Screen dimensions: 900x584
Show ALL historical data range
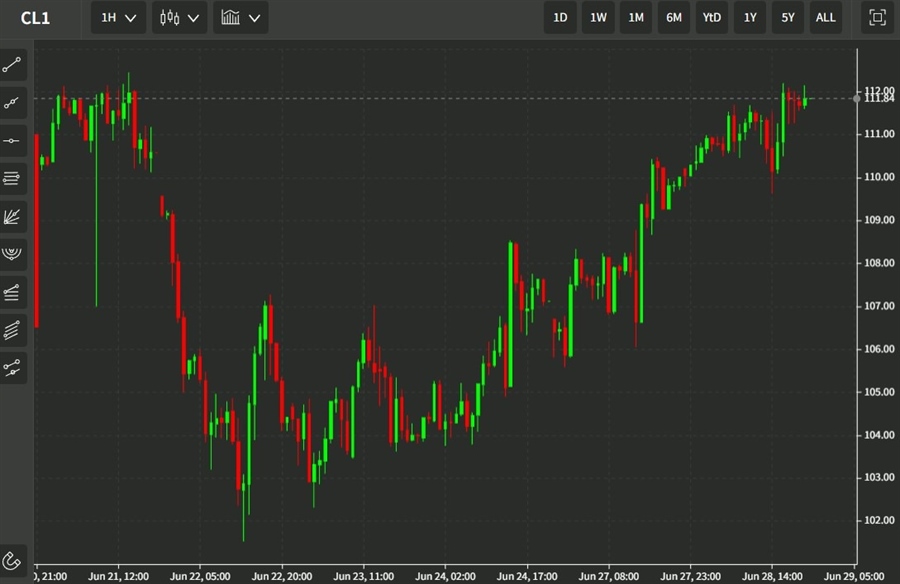click(x=826, y=18)
